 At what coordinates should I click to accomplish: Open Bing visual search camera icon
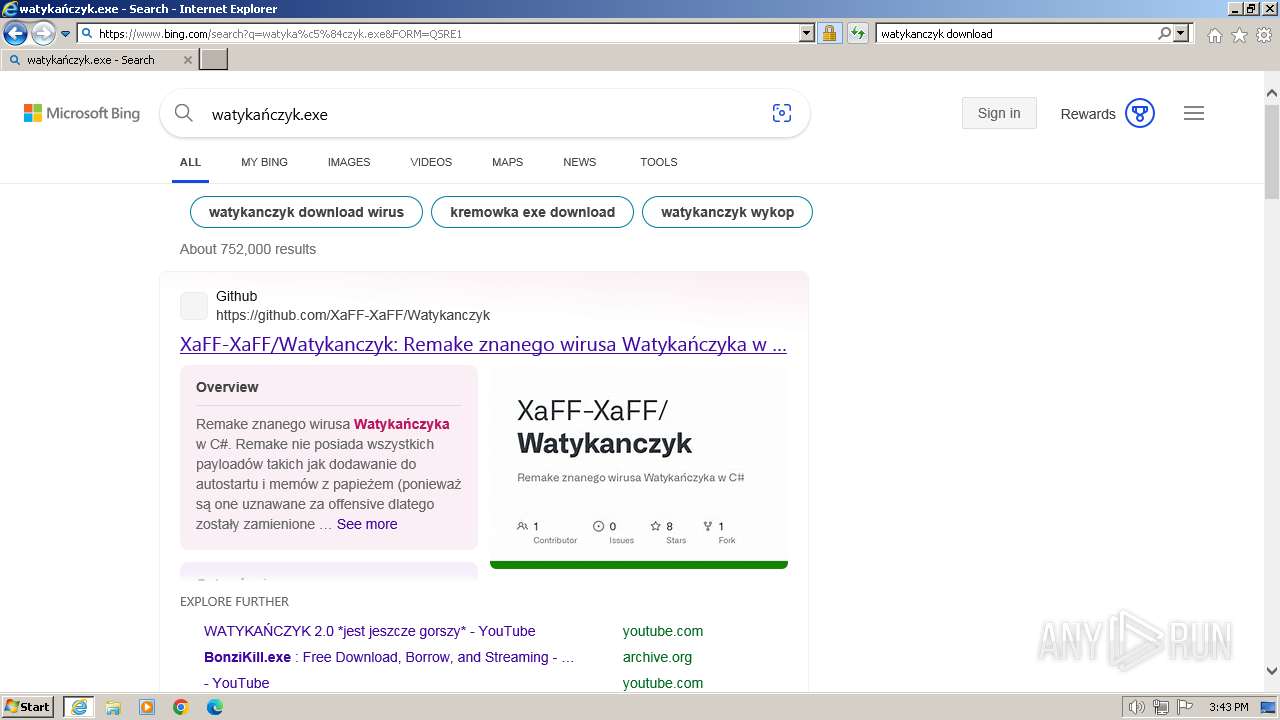(x=782, y=113)
